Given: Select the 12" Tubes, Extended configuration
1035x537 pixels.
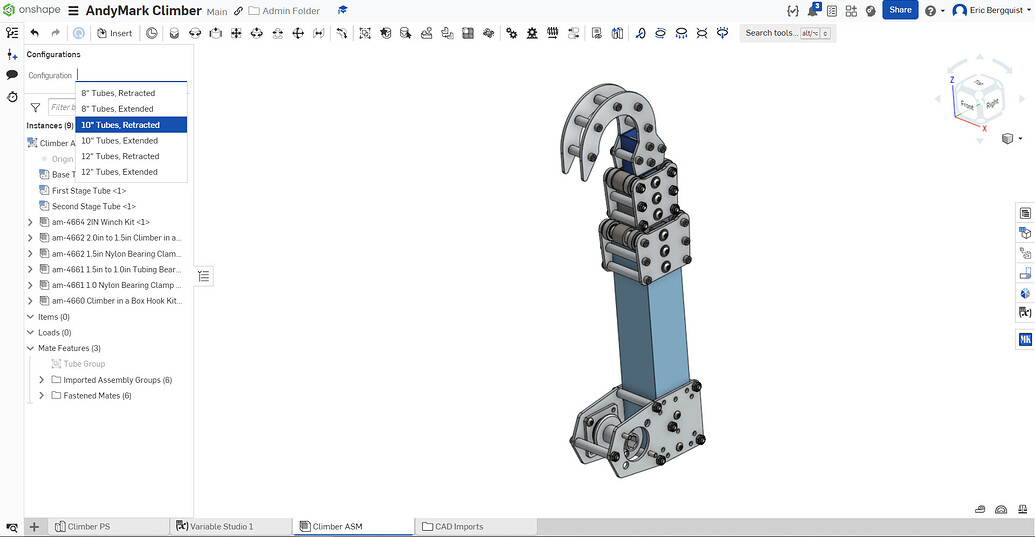Looking at the screenshot, I should click(119, 172).
